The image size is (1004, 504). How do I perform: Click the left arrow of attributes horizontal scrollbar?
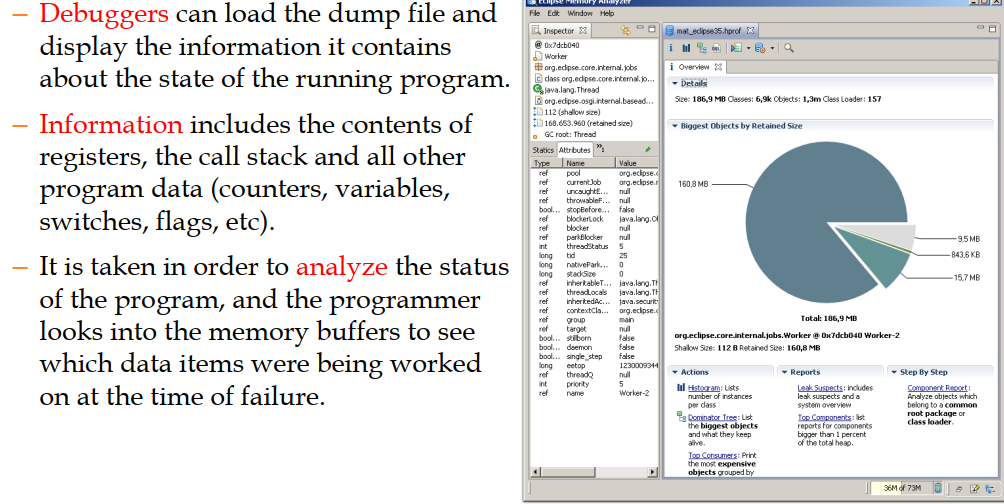[537, 472]
